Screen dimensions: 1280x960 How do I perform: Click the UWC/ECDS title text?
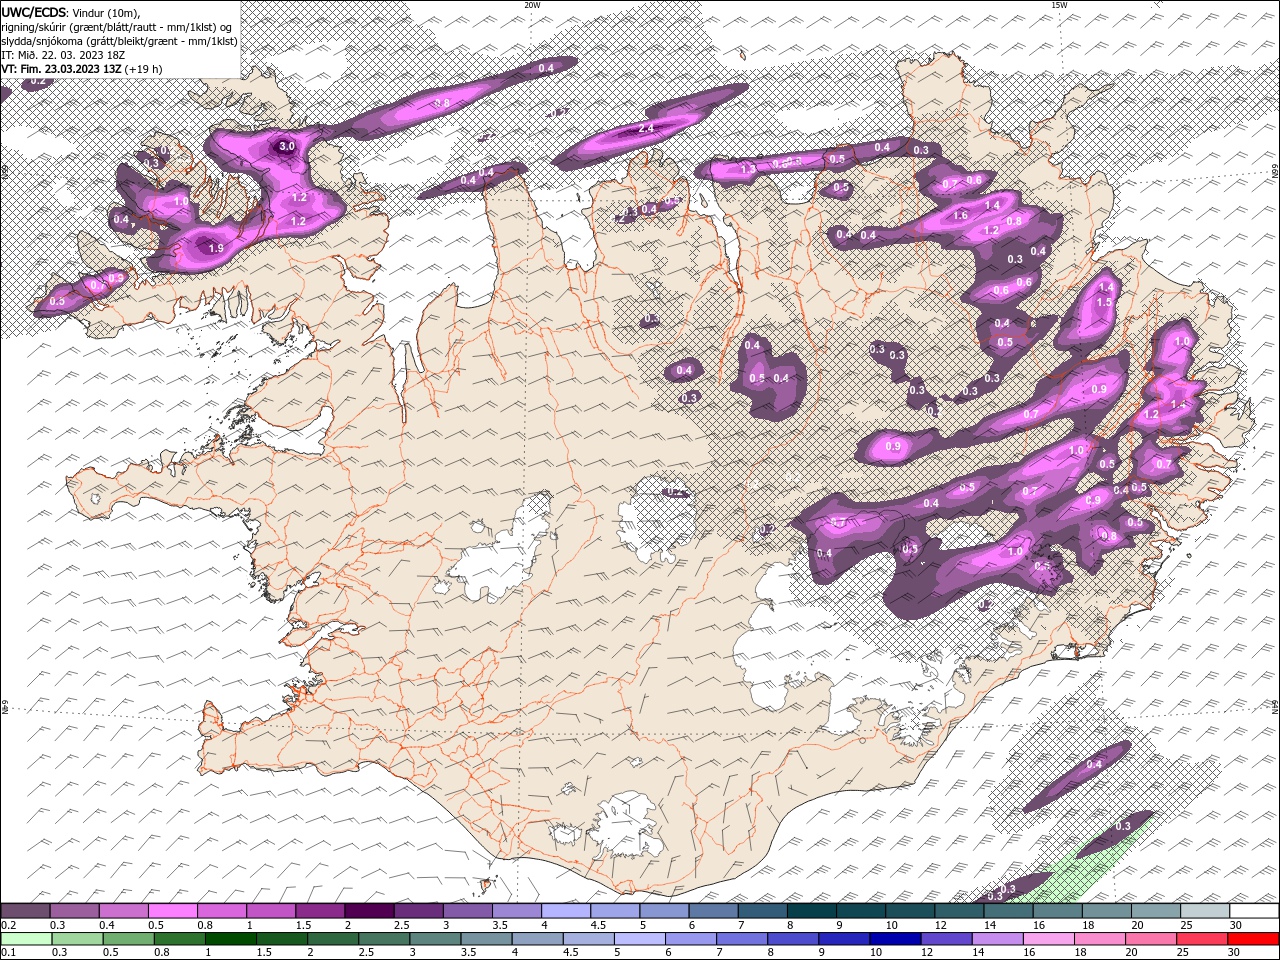[x=35, y=11]
